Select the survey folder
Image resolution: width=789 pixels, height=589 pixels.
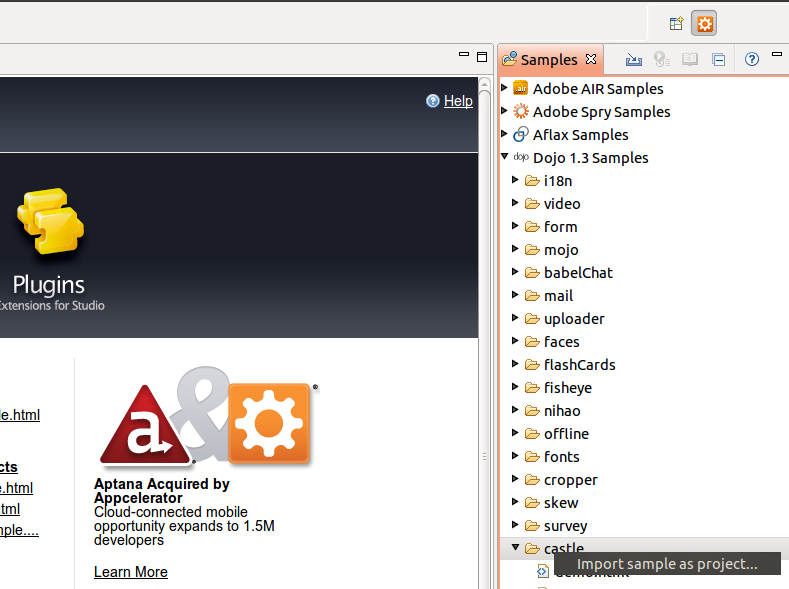pos(565,526)
